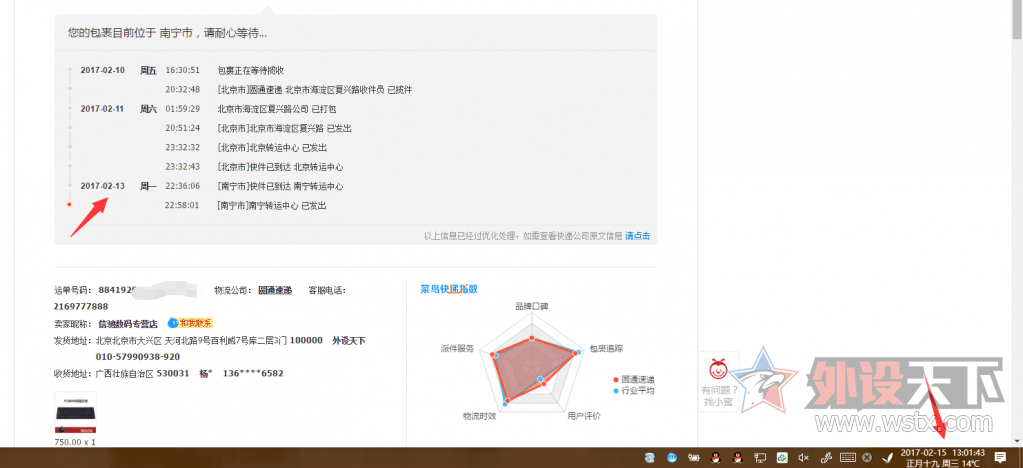Open the touch keyboard tray icon
Screen dimensions: 1023x468
(847, 458)
